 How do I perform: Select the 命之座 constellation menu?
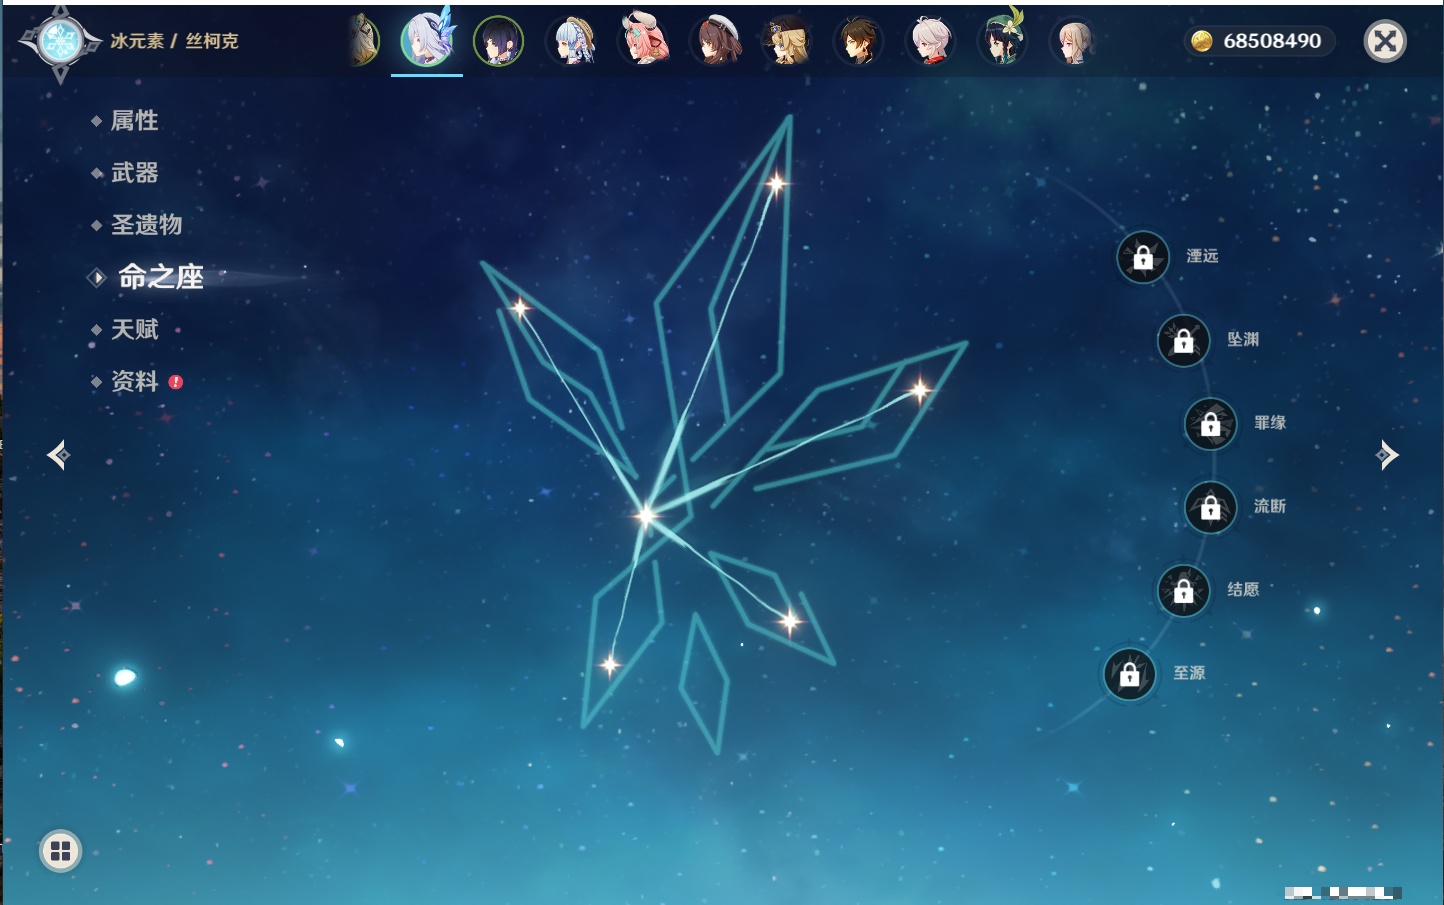coord(160,277)
